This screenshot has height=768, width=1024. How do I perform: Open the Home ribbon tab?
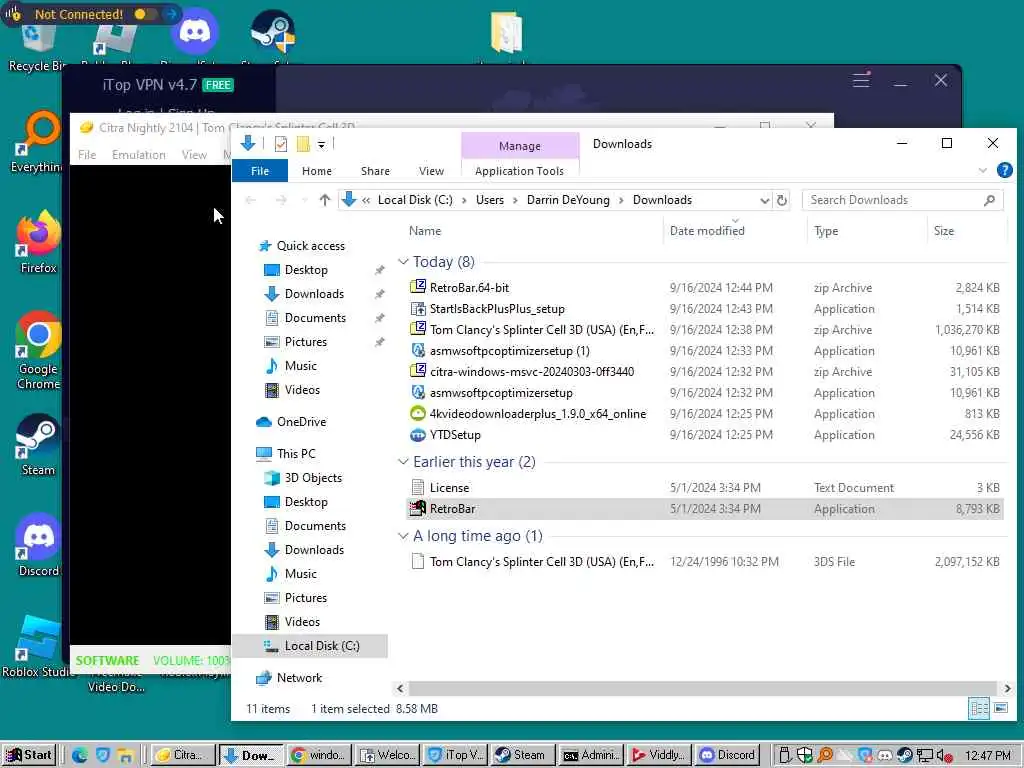[317, 170]
